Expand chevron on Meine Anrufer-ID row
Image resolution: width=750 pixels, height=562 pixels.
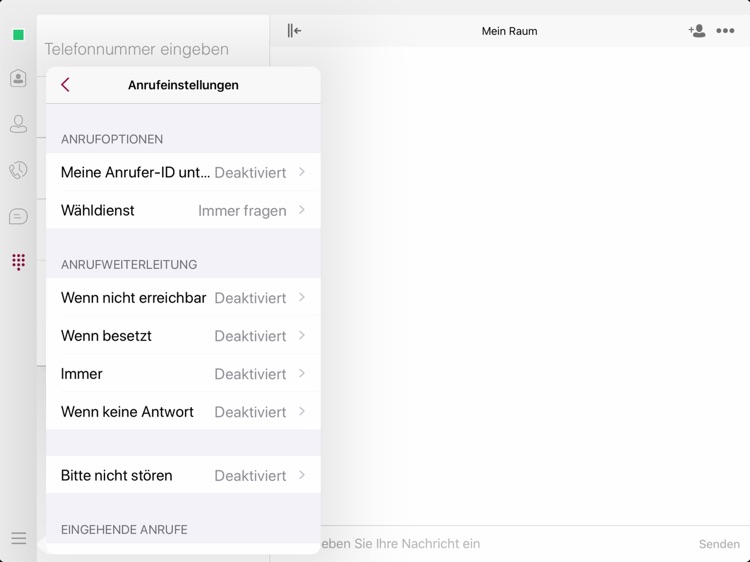(x=302, y=172)
